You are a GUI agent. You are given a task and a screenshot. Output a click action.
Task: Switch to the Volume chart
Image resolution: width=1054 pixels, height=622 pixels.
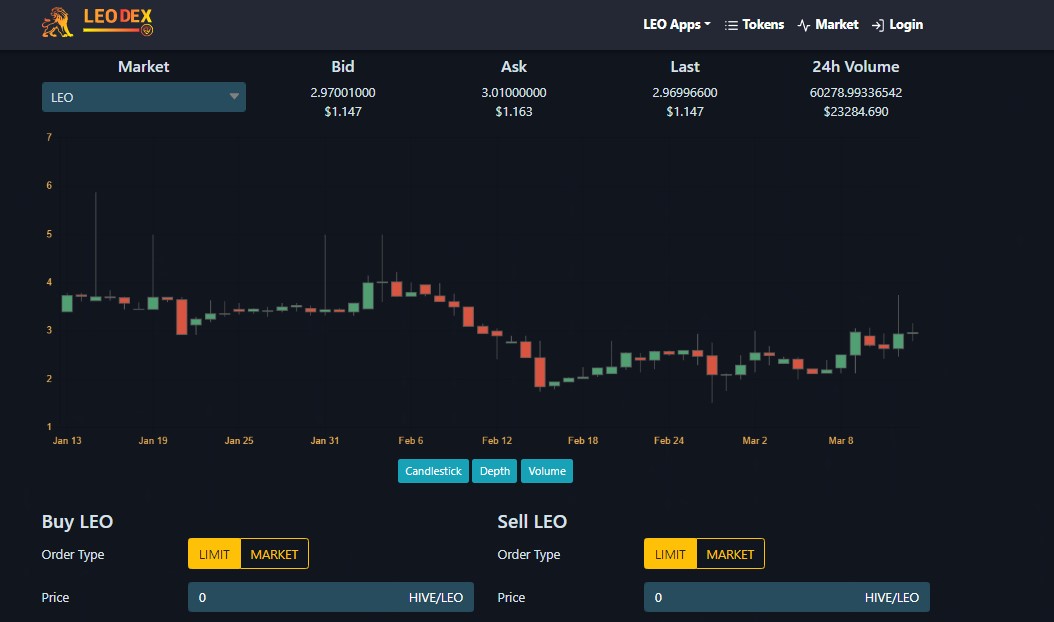tap(546, 471)
